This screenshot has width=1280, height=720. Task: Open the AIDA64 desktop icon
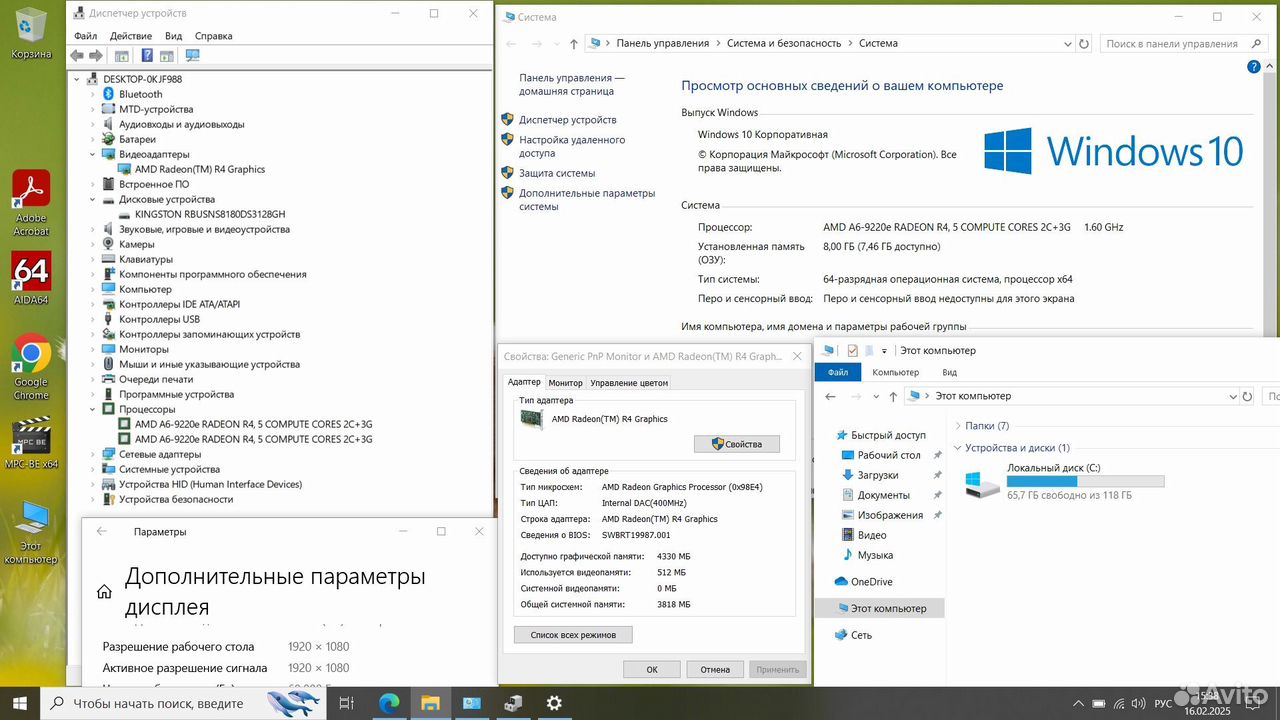pos(31,278)
